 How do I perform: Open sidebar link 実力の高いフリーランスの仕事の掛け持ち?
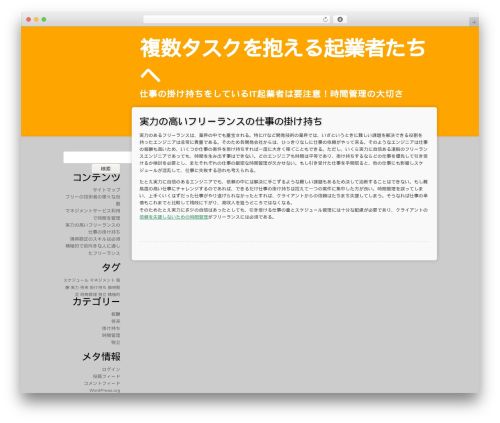[93, 228]
